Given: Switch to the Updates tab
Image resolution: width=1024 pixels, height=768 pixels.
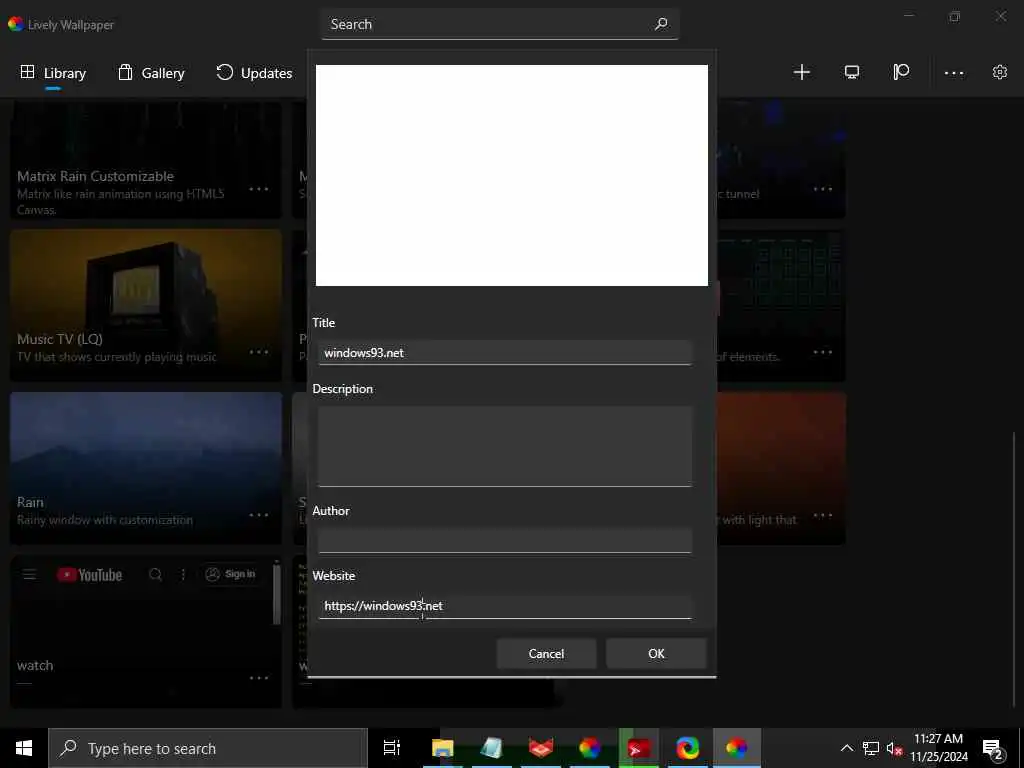Looking at the screenshot, I should [254, 72].
